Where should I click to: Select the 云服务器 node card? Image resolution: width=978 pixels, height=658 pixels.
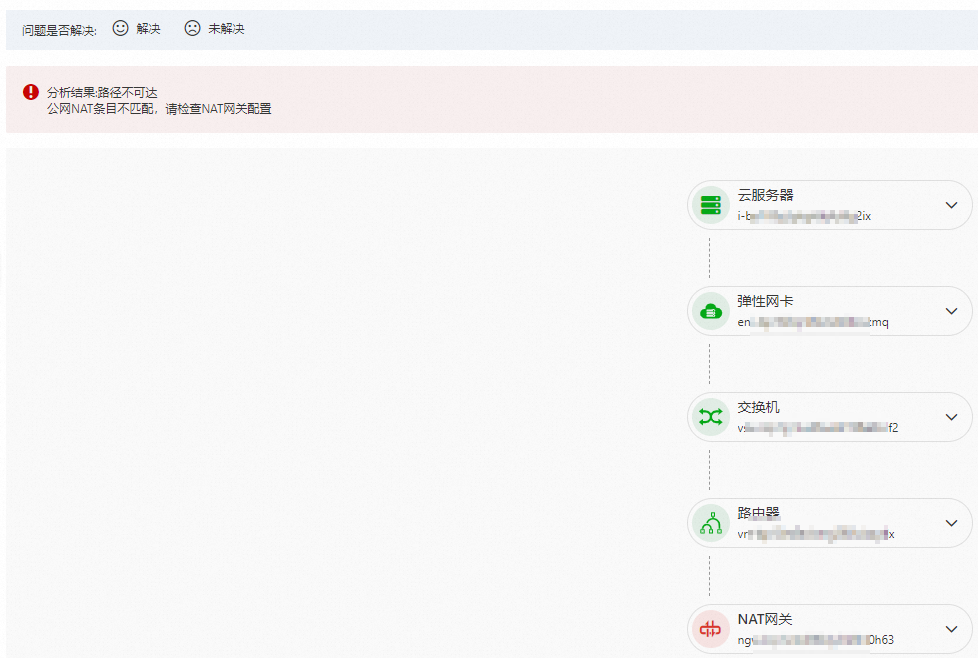828,204
